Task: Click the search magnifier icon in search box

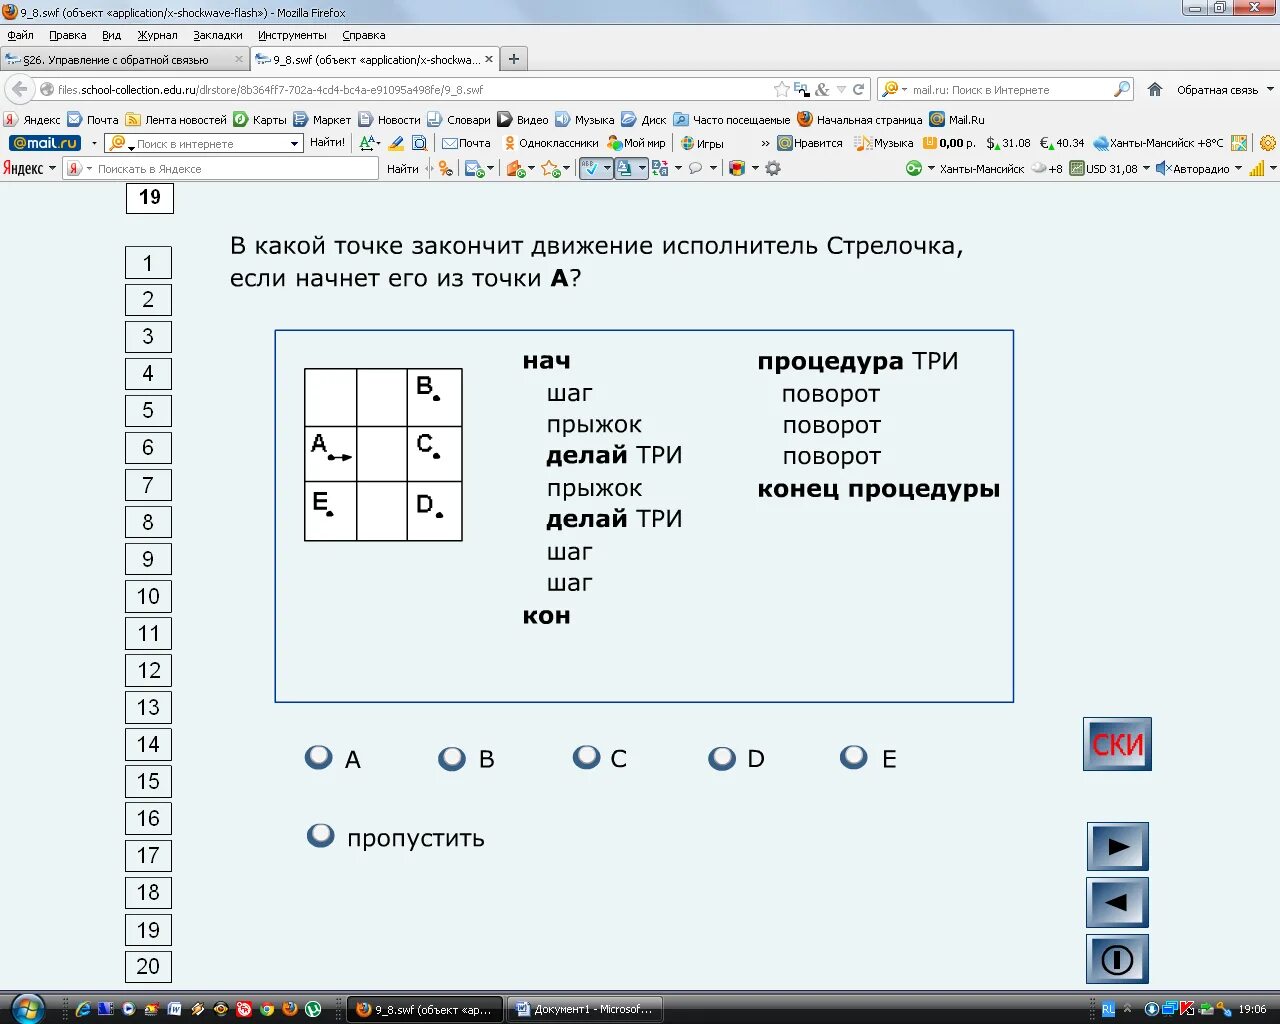Action: point(1122,89)
